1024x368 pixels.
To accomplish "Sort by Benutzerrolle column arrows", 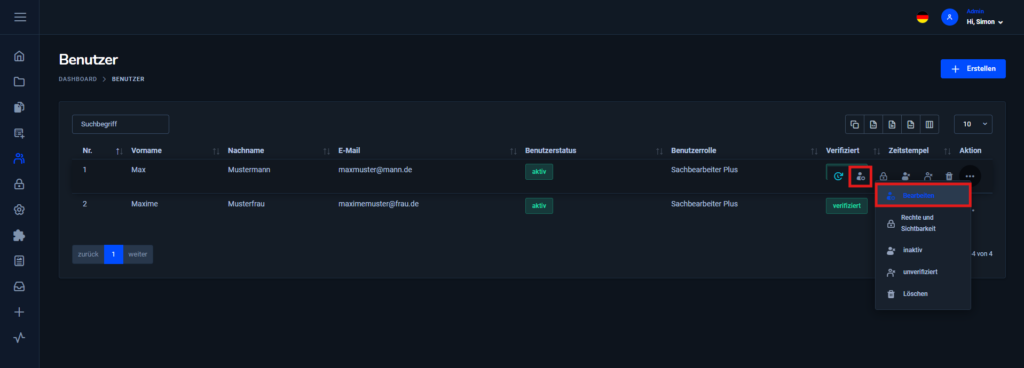I will 814,151.
